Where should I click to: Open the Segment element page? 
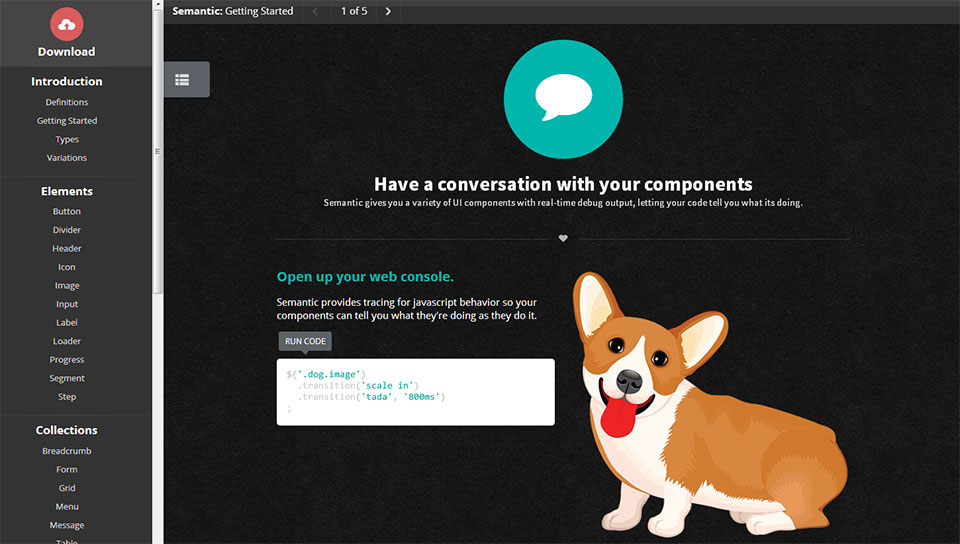pos(67,378)
